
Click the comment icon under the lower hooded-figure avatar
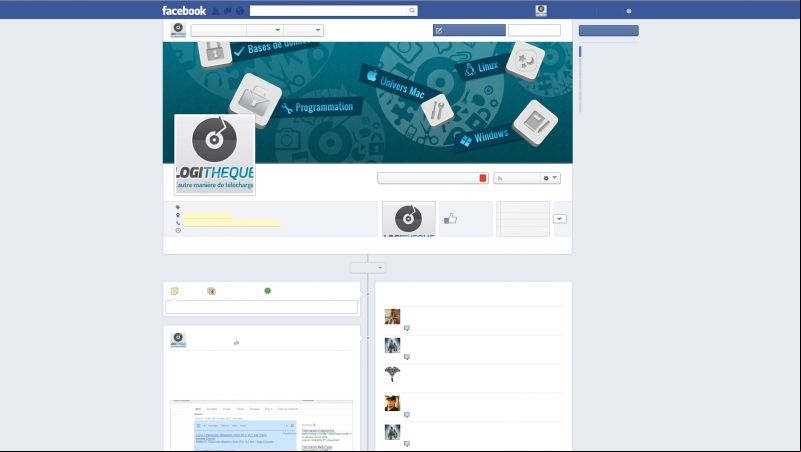tap(407, 444)
